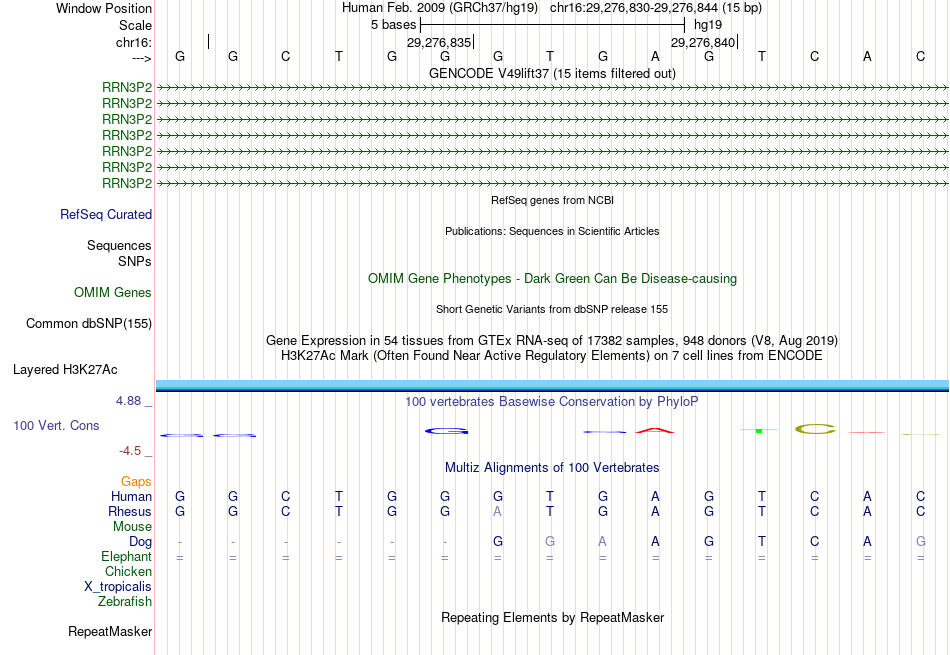Click the Human Feb. 2009 (GRCh37/hg19) assembly text
950x655 pixels.
pyautogui.click(x=440, y=8)
